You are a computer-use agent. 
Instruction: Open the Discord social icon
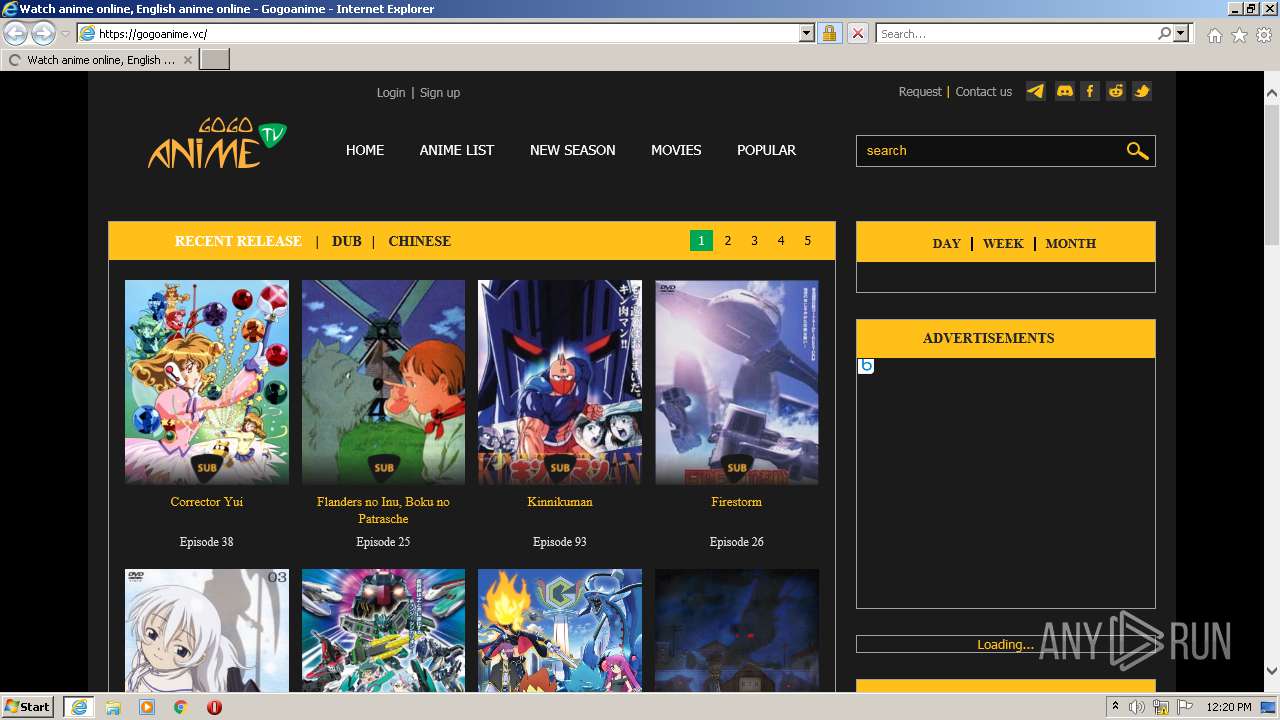click(x=1064, y=91)
